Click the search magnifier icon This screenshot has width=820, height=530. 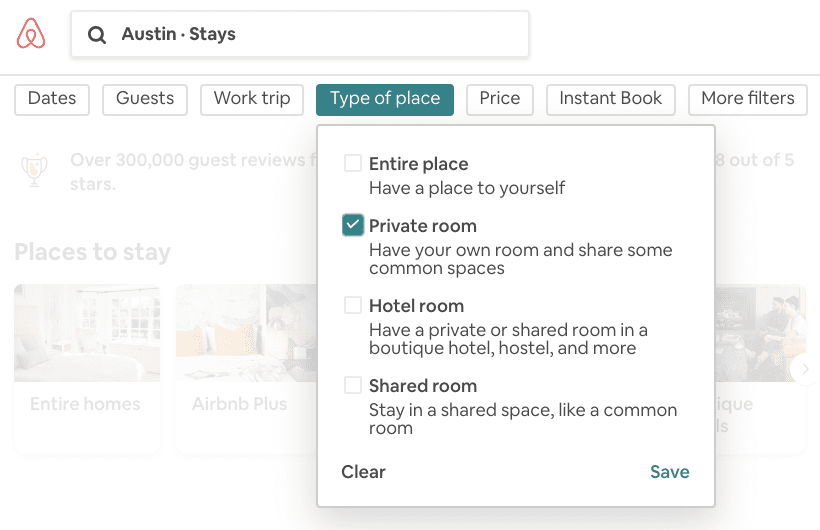(x=97, y=35)
